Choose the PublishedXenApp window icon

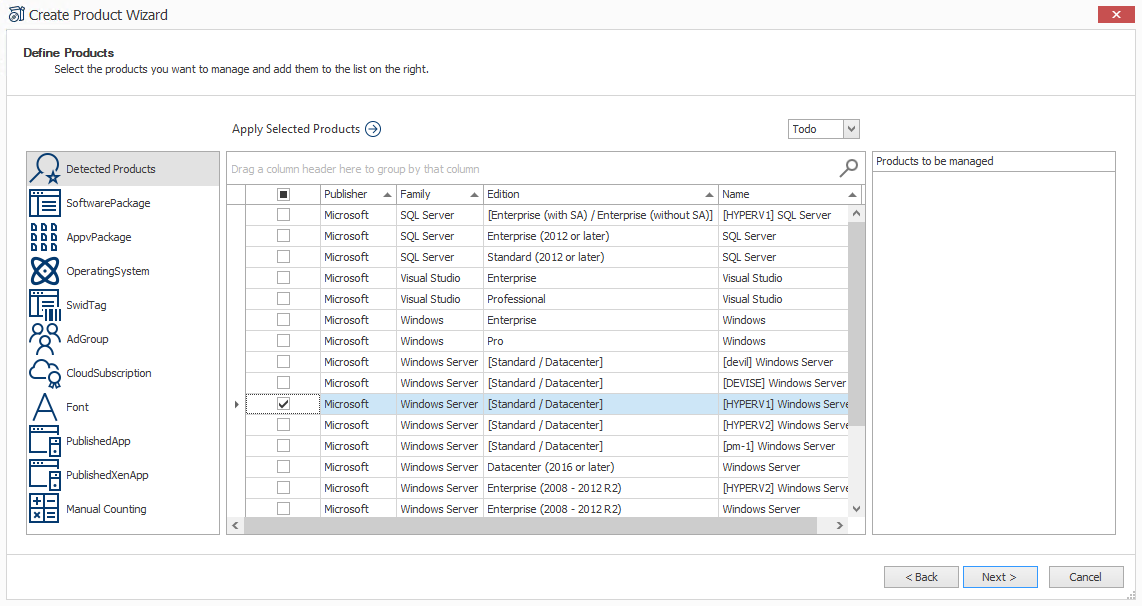(x=44, y=475)
